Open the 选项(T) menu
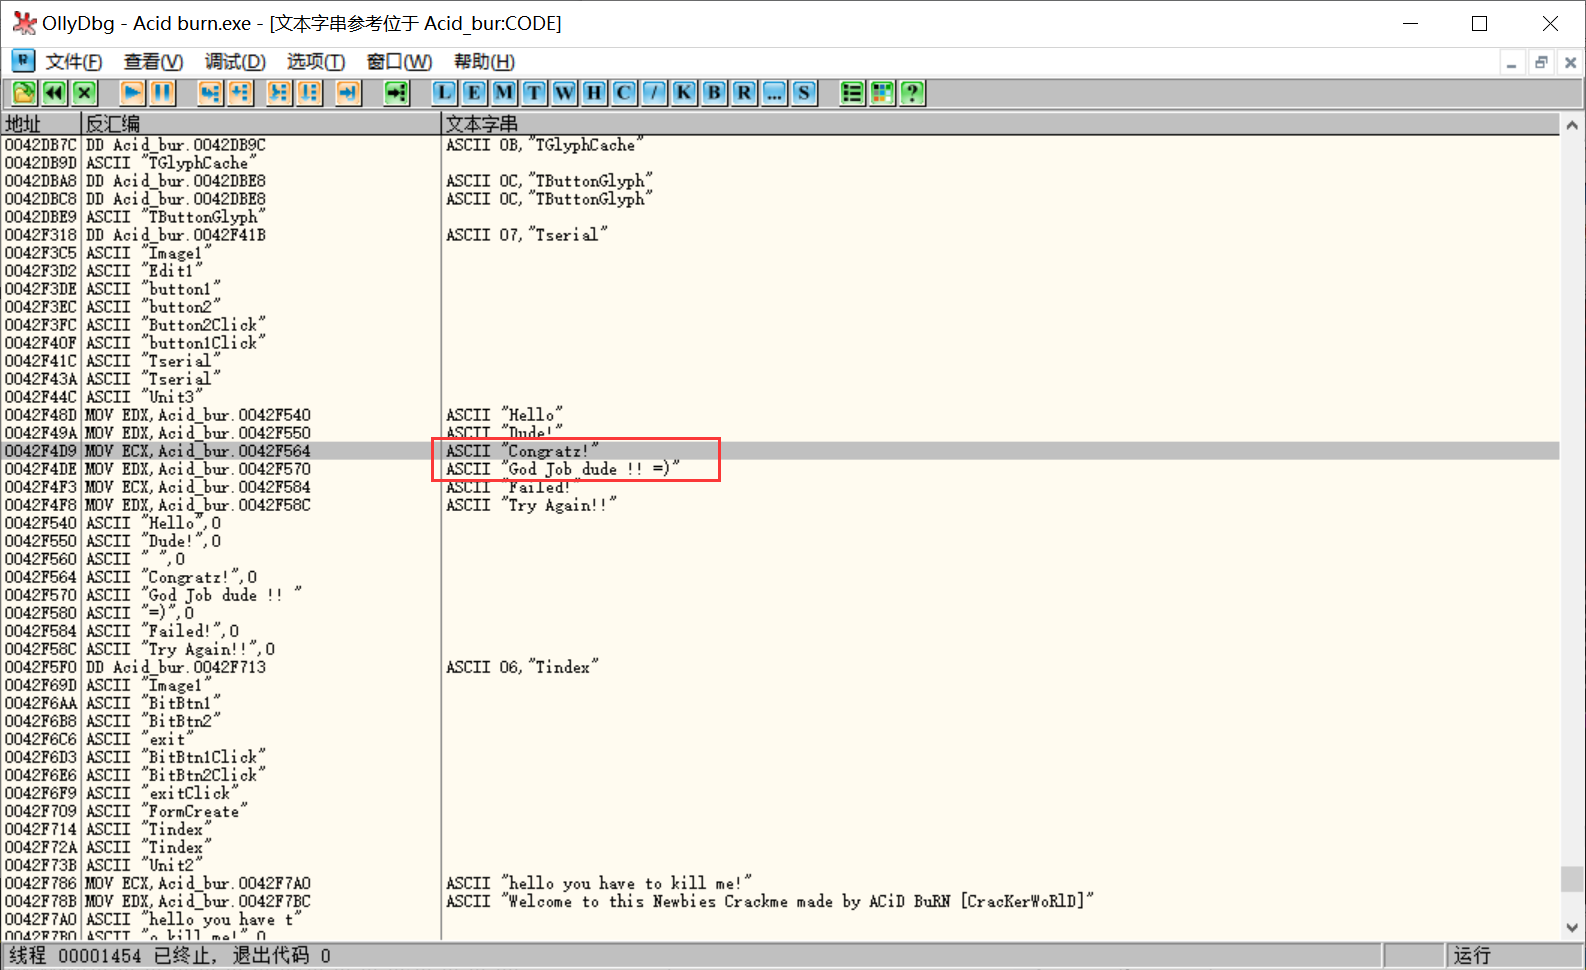1586x970 pixels. [x=316, y=62]
